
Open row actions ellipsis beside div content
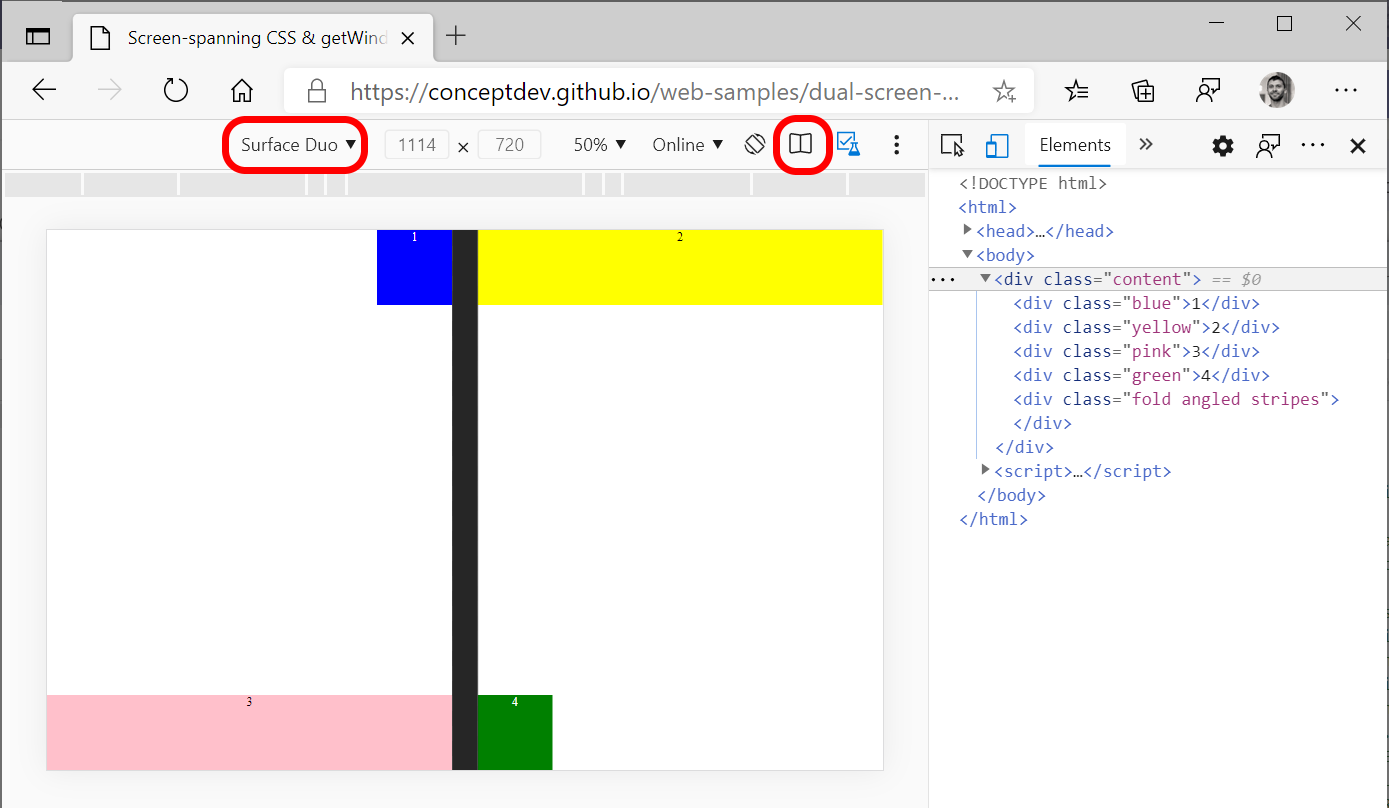coord(943,279)
